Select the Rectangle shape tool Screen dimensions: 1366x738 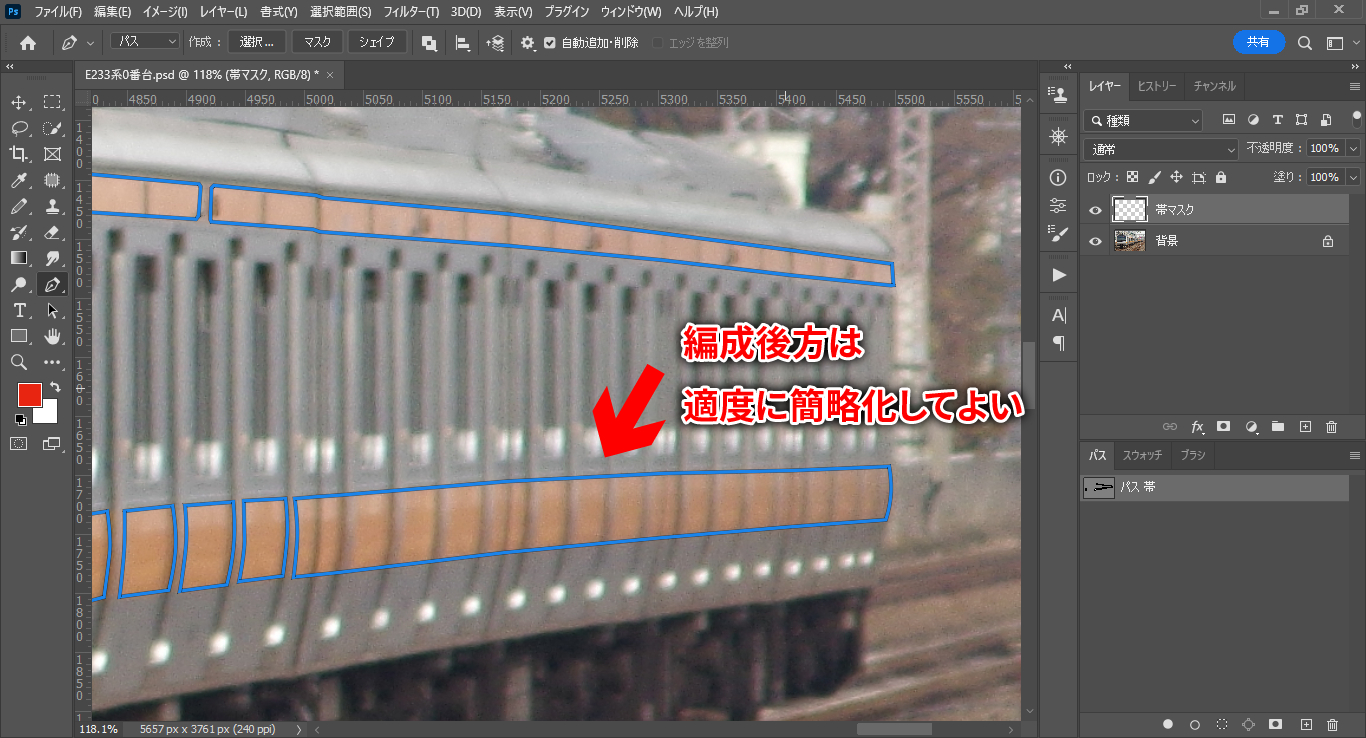19,336
